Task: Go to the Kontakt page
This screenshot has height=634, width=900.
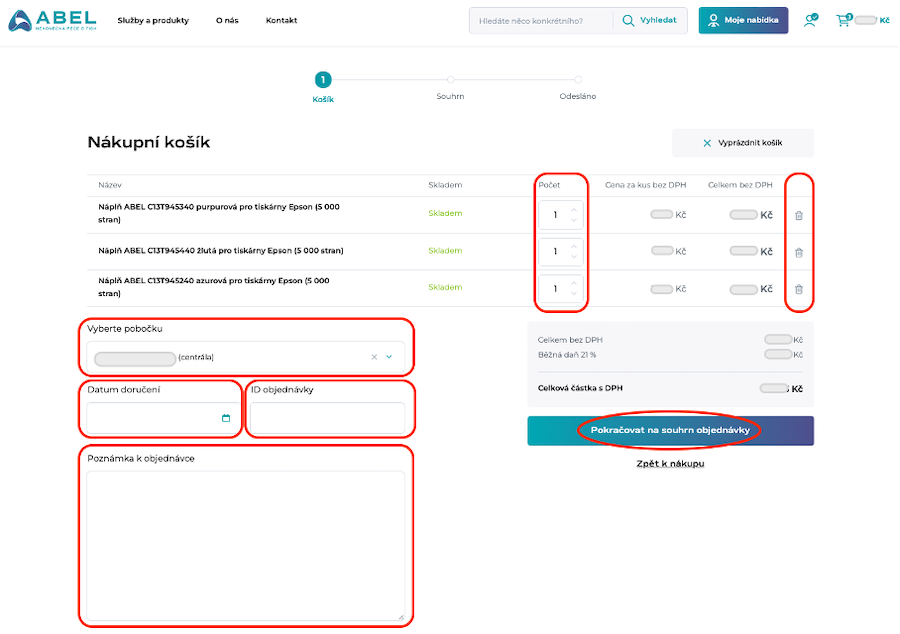Action: (281, 21)
